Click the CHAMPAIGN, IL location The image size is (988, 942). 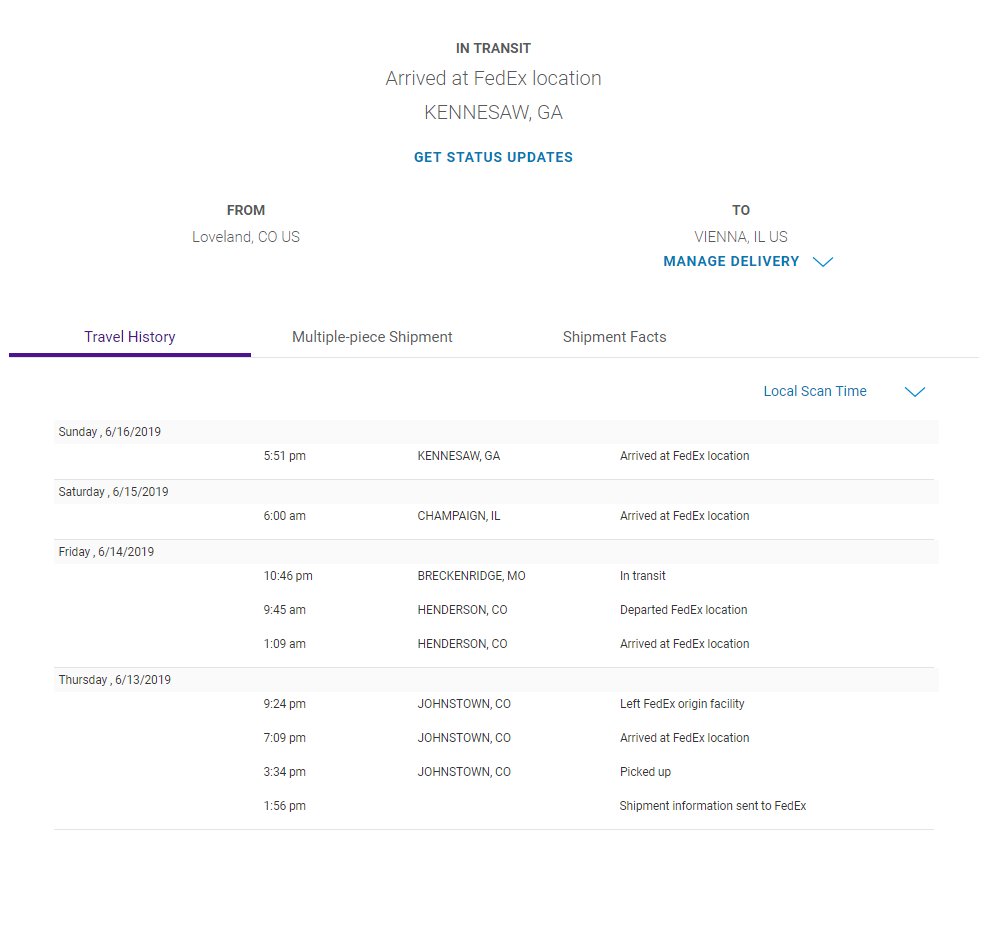[459, 515]
